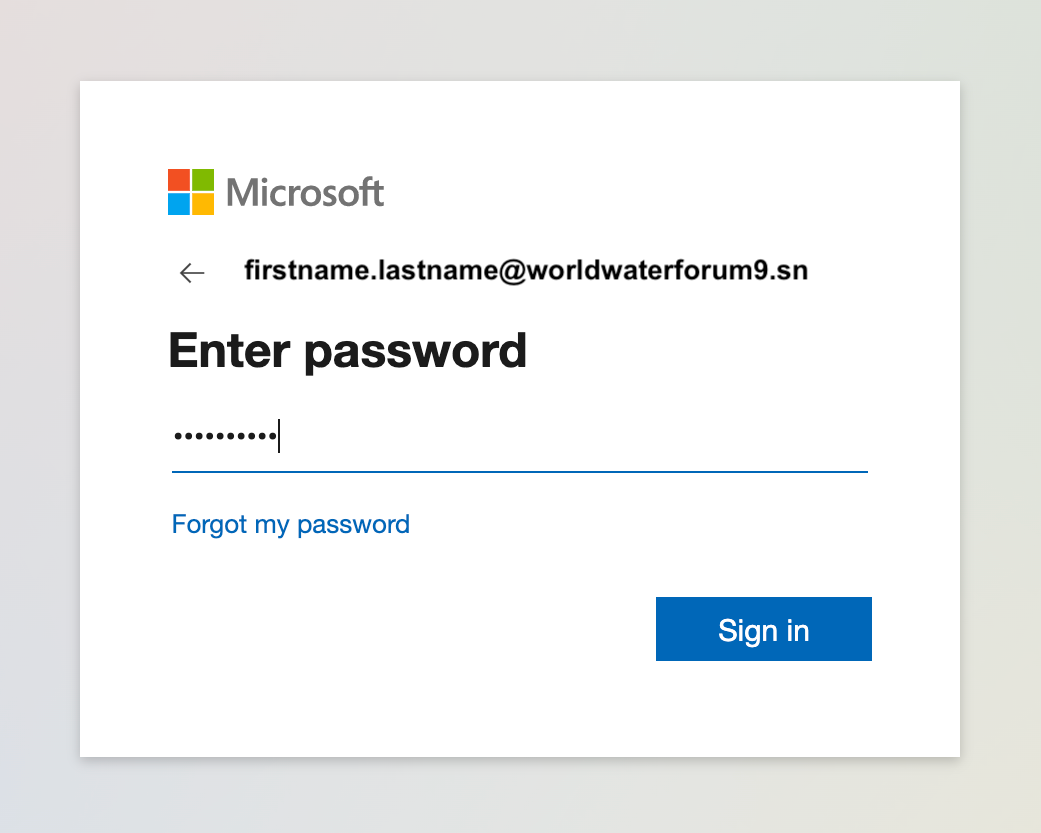The width and height of the screenshot is (1041, 833).
Task: Select the green square in the Microsoft logo
Action: pos(201,180)
